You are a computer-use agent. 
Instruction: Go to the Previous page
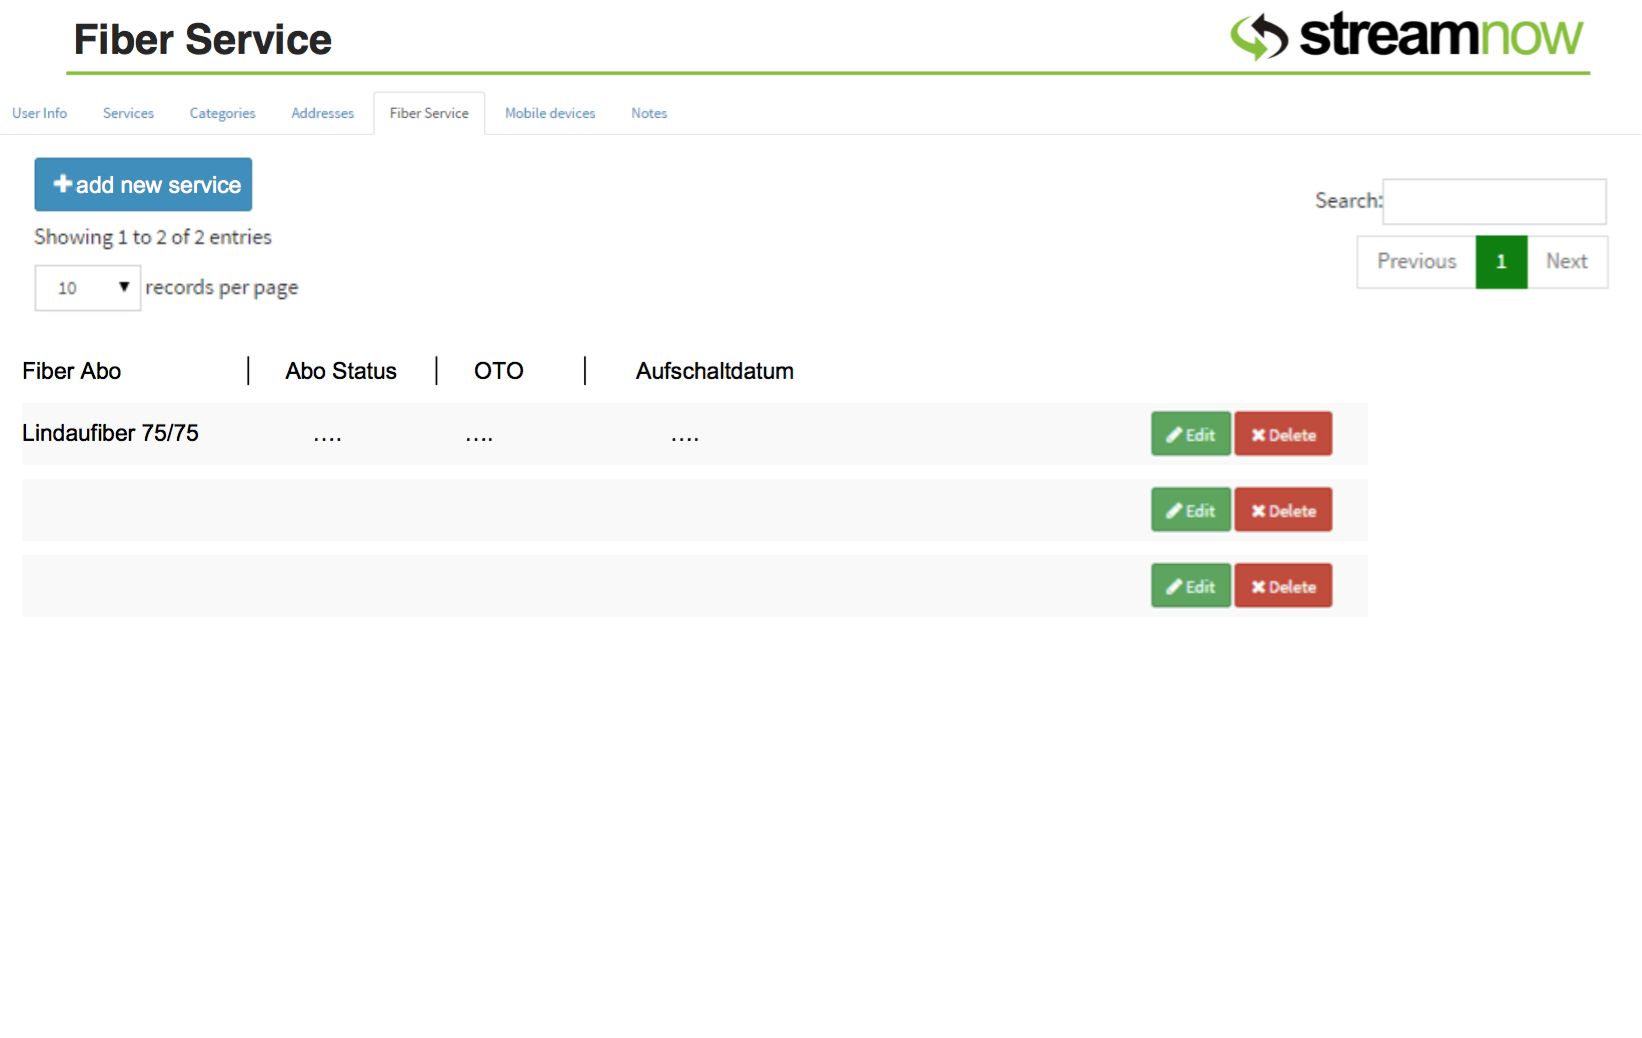(1416, 262)
